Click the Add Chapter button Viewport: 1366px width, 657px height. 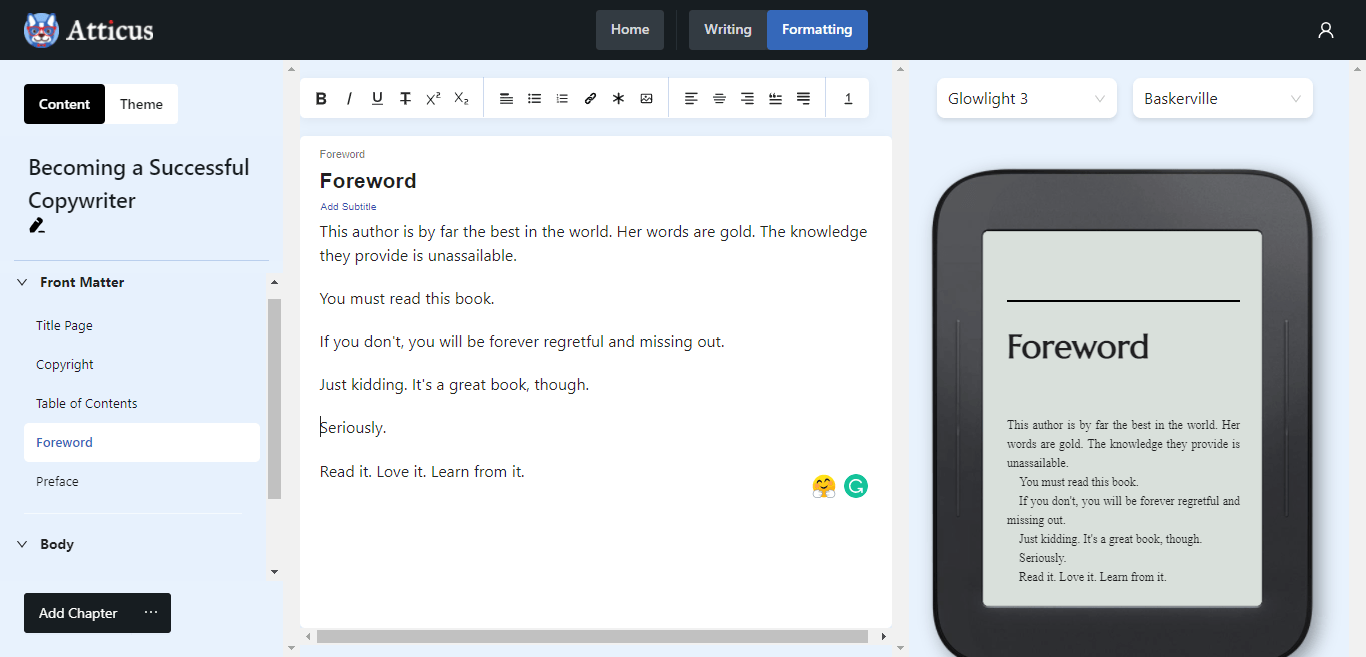tap(78, 613)
